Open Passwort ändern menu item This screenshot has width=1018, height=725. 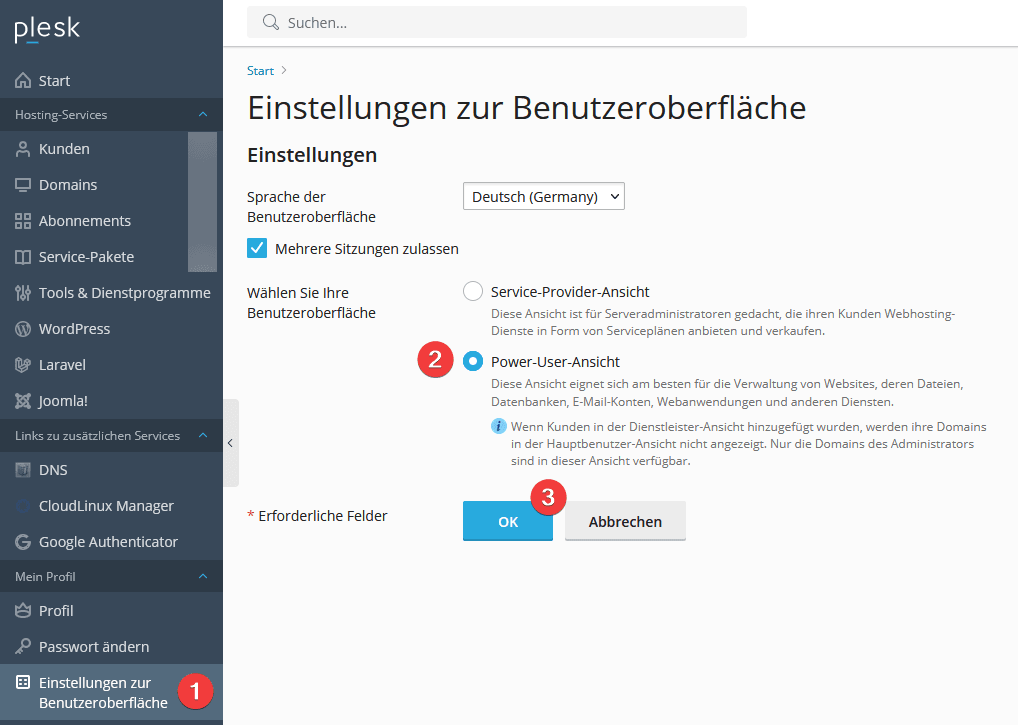click(94, 647)
